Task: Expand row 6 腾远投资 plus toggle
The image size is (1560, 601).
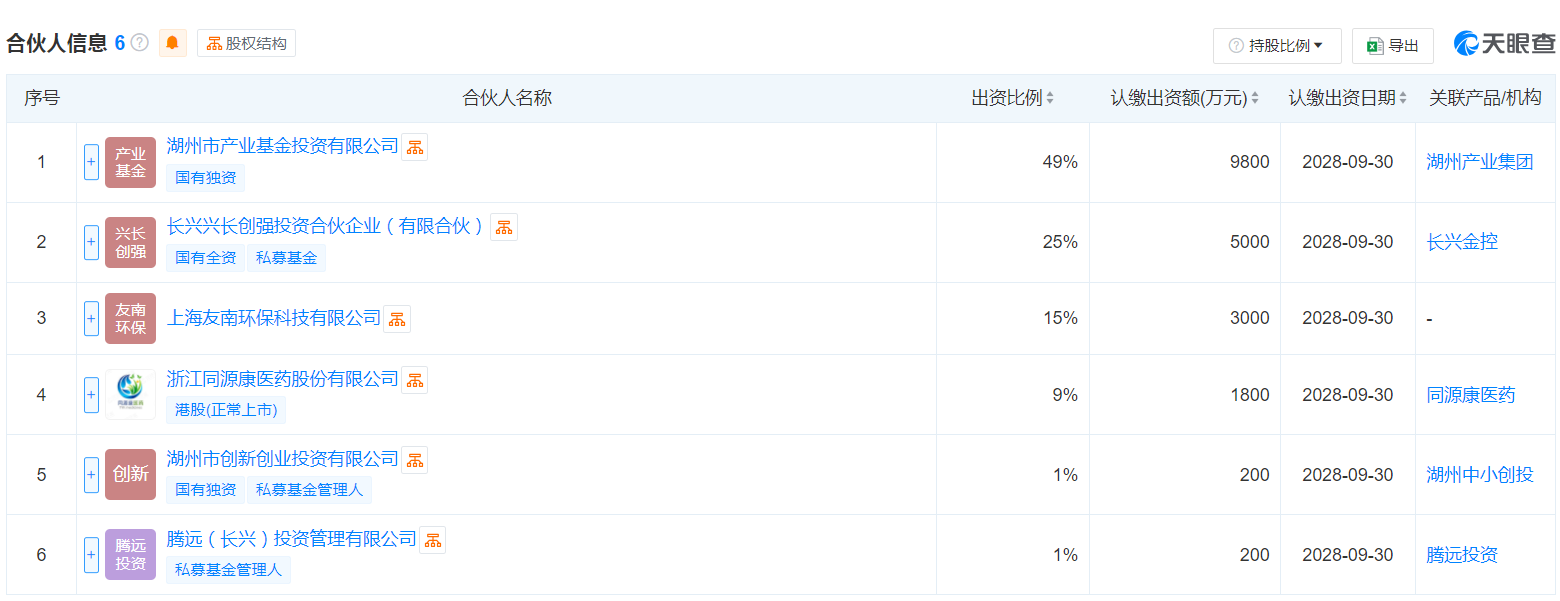Action: [x=91, y=554]
